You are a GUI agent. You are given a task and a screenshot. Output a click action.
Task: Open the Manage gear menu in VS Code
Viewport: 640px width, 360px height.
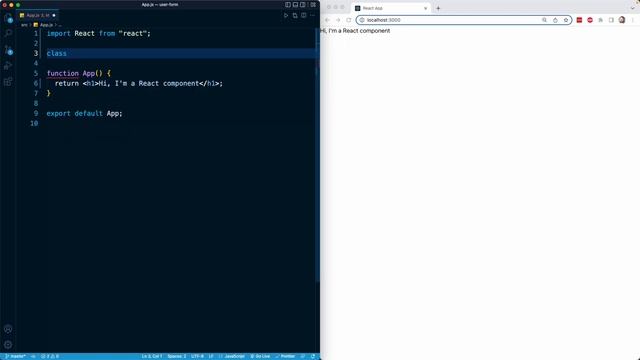click(x=8, y=344)
